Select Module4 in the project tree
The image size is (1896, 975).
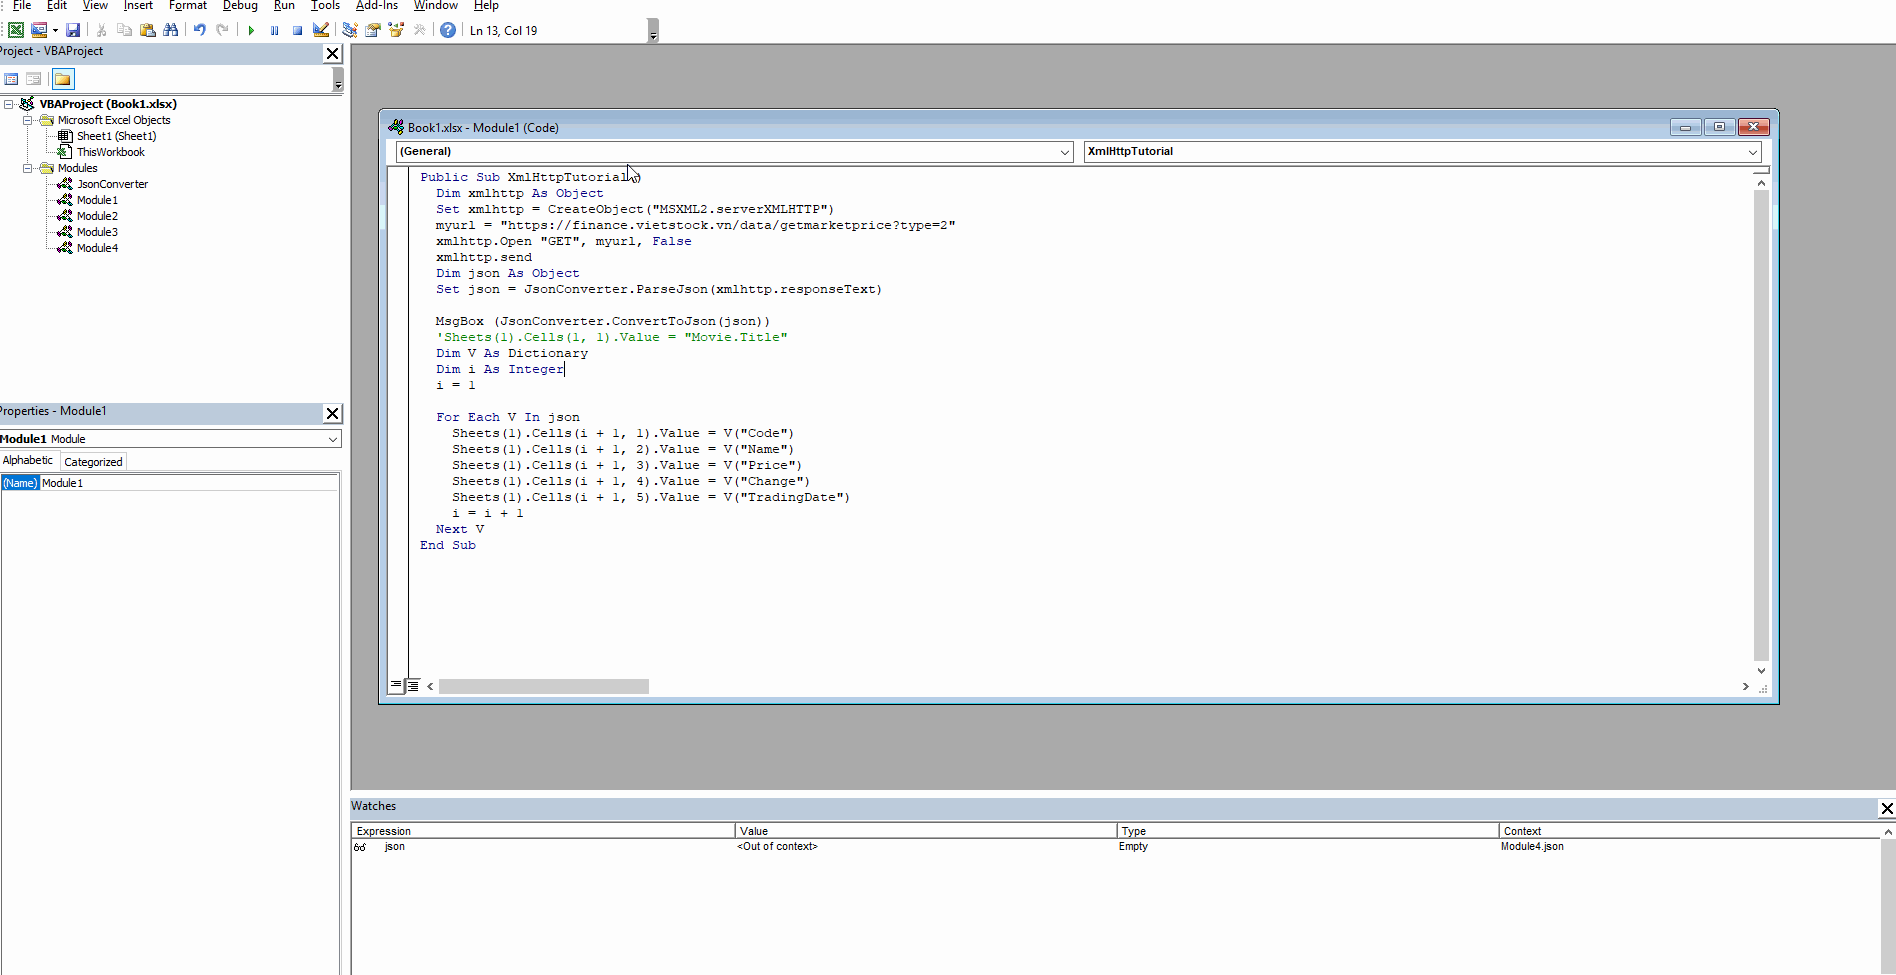click(x=97, y=248)
